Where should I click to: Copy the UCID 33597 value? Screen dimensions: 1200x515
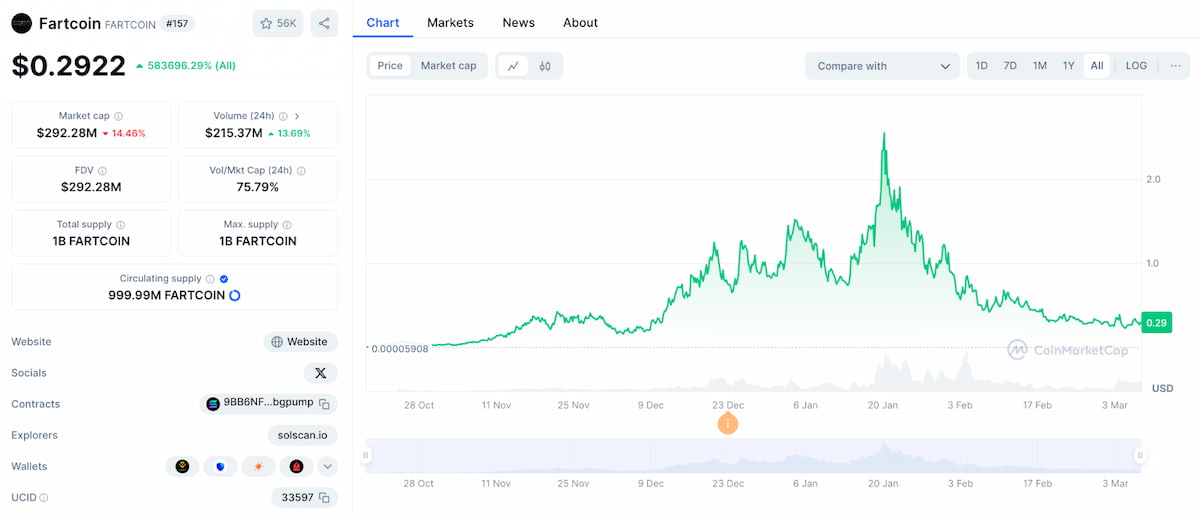(324, 497)
